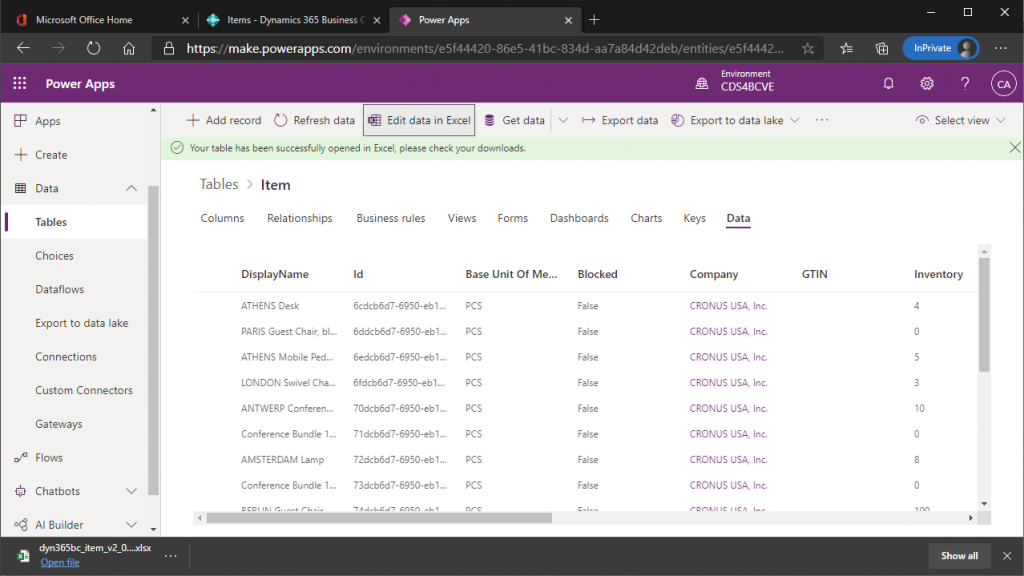Switch to the Views tab
The image size is (1024, 576).
(x=462, y=218)
